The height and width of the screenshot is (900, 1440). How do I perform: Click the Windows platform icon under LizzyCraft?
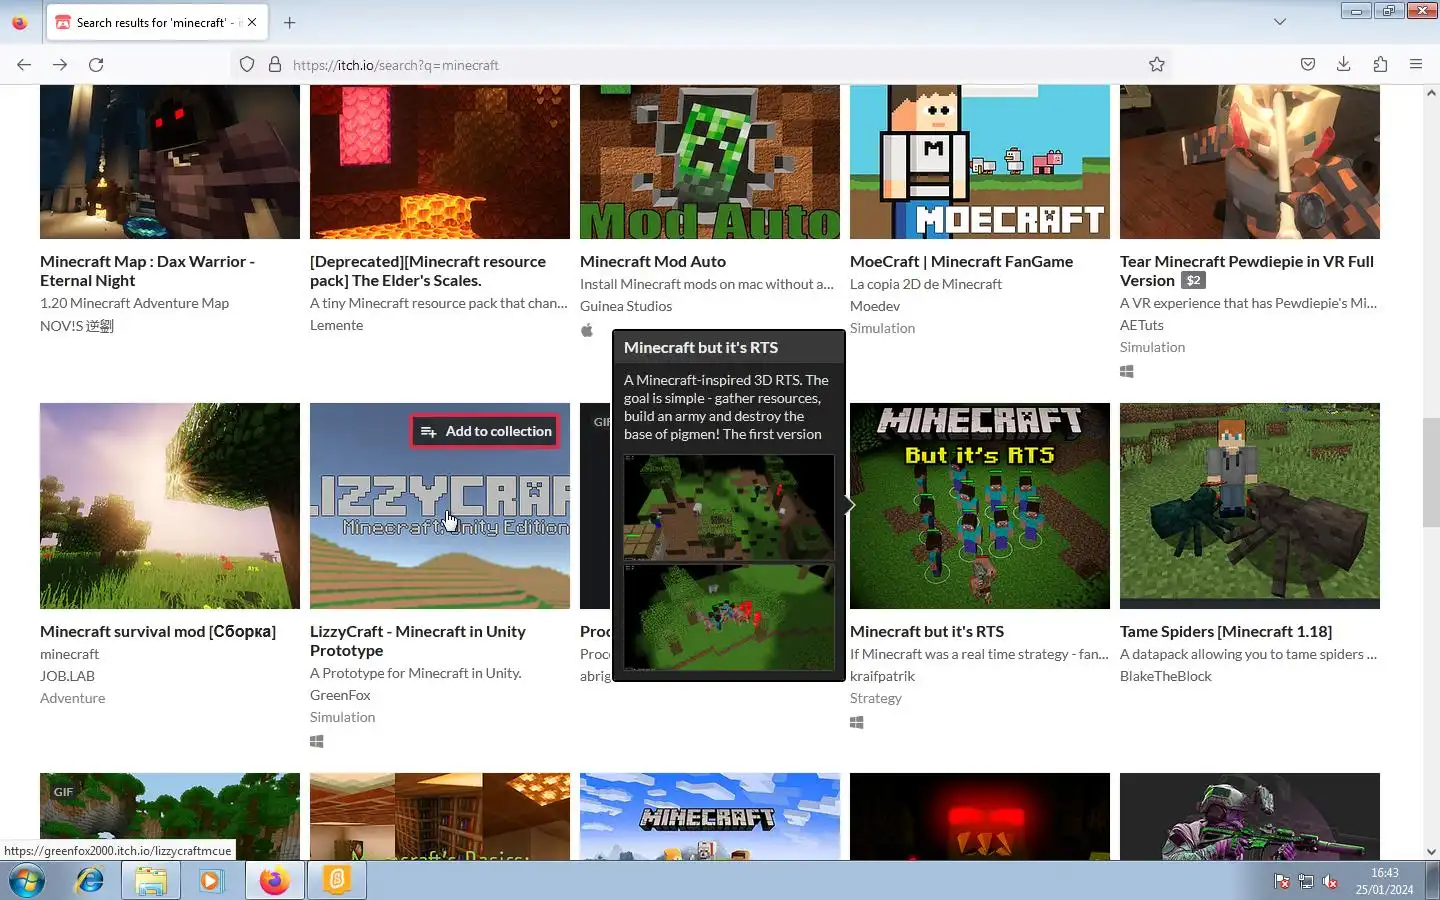pyautogui.click(x=317, y=741)
